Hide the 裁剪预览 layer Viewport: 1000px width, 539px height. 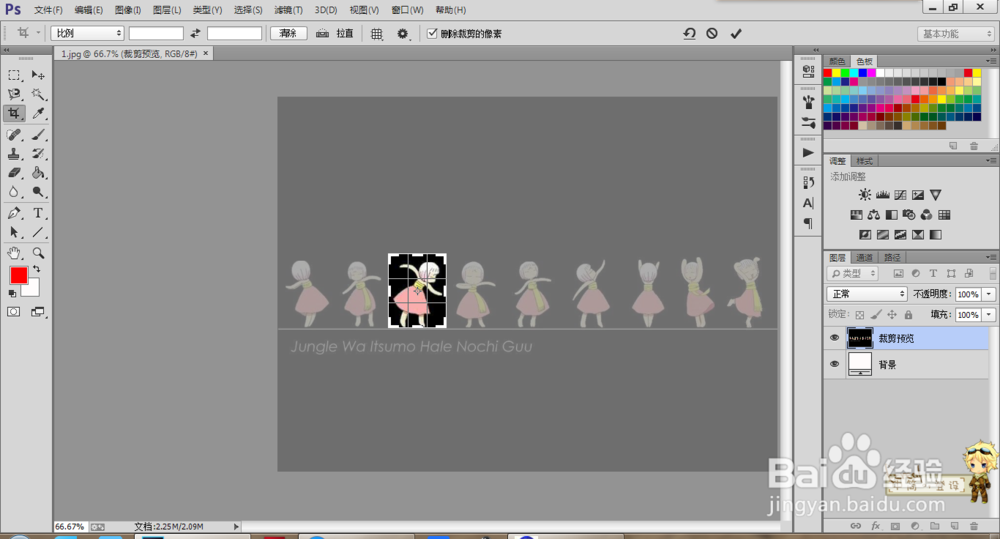point(834,338)
